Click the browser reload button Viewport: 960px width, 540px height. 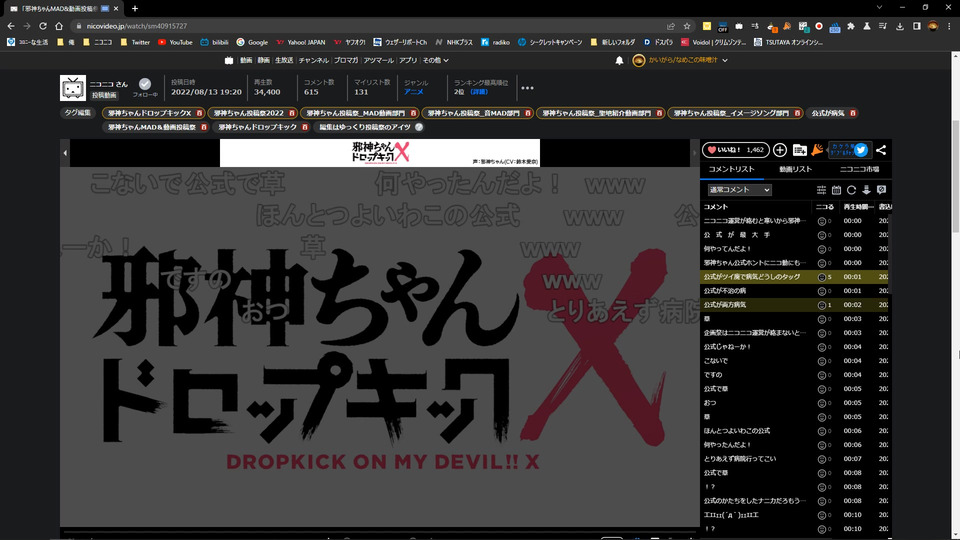click(x=43, y=26)
